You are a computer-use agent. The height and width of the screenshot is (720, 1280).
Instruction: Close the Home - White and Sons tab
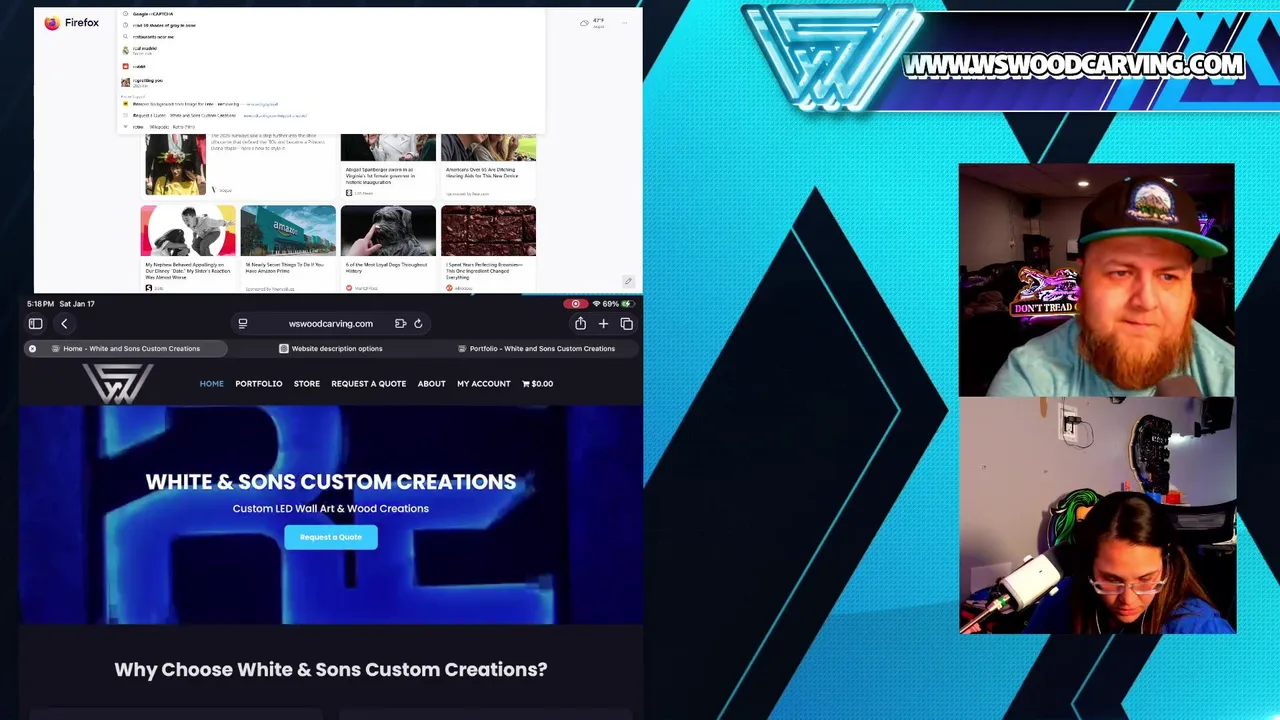coord(32,348)
